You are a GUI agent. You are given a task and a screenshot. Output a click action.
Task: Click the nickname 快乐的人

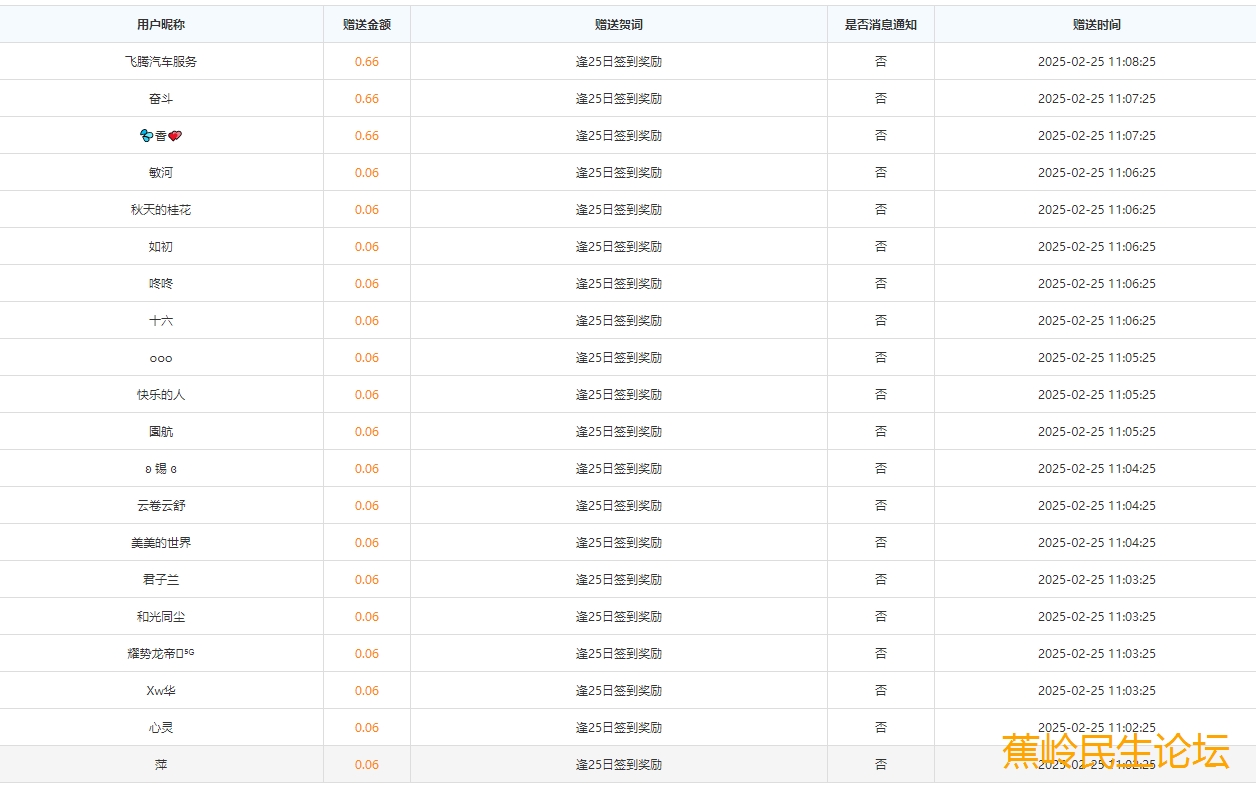[x=161, y=395]
